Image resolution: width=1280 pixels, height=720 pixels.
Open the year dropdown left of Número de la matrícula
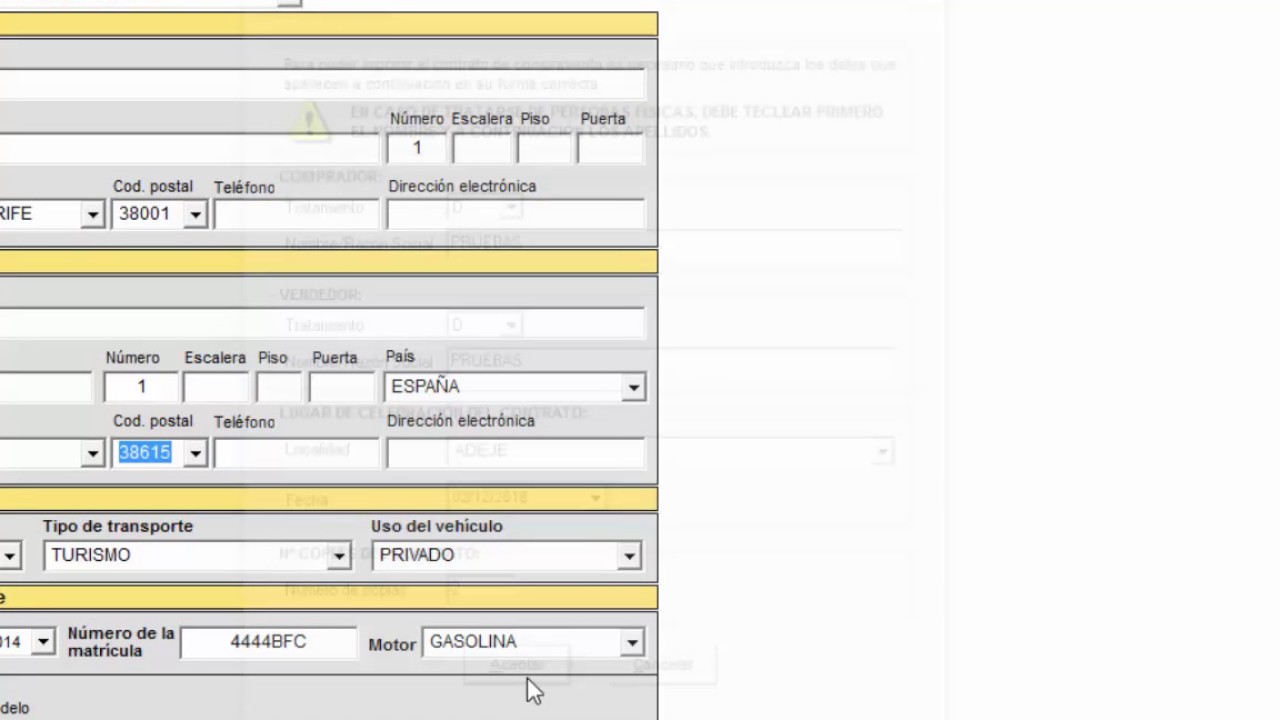coord(42,642)
